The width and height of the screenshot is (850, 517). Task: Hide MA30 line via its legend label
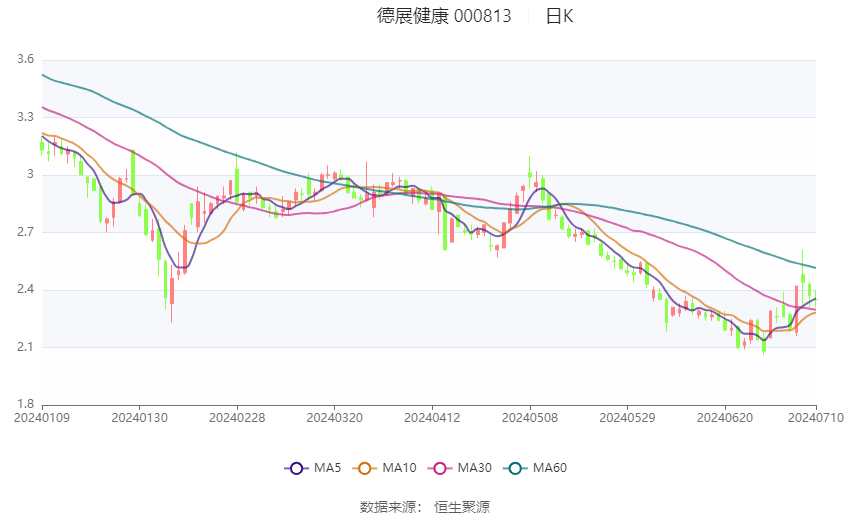[x=475, y=468]
